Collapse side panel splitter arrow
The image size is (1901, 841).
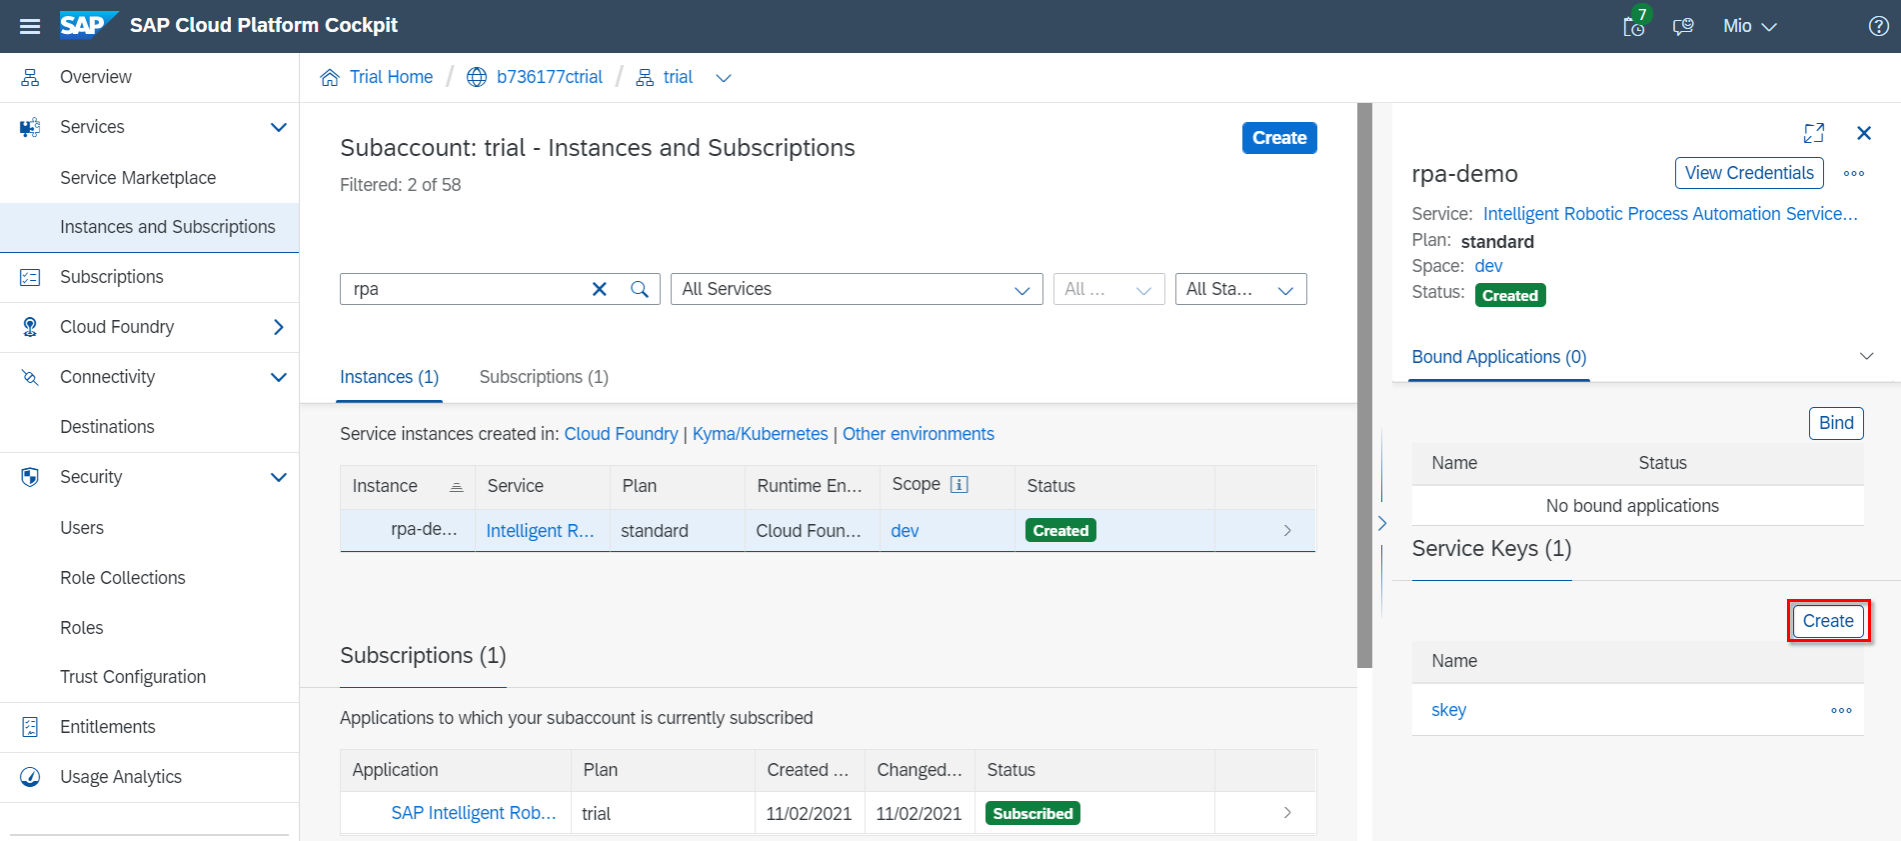(x=1382, y=523)
